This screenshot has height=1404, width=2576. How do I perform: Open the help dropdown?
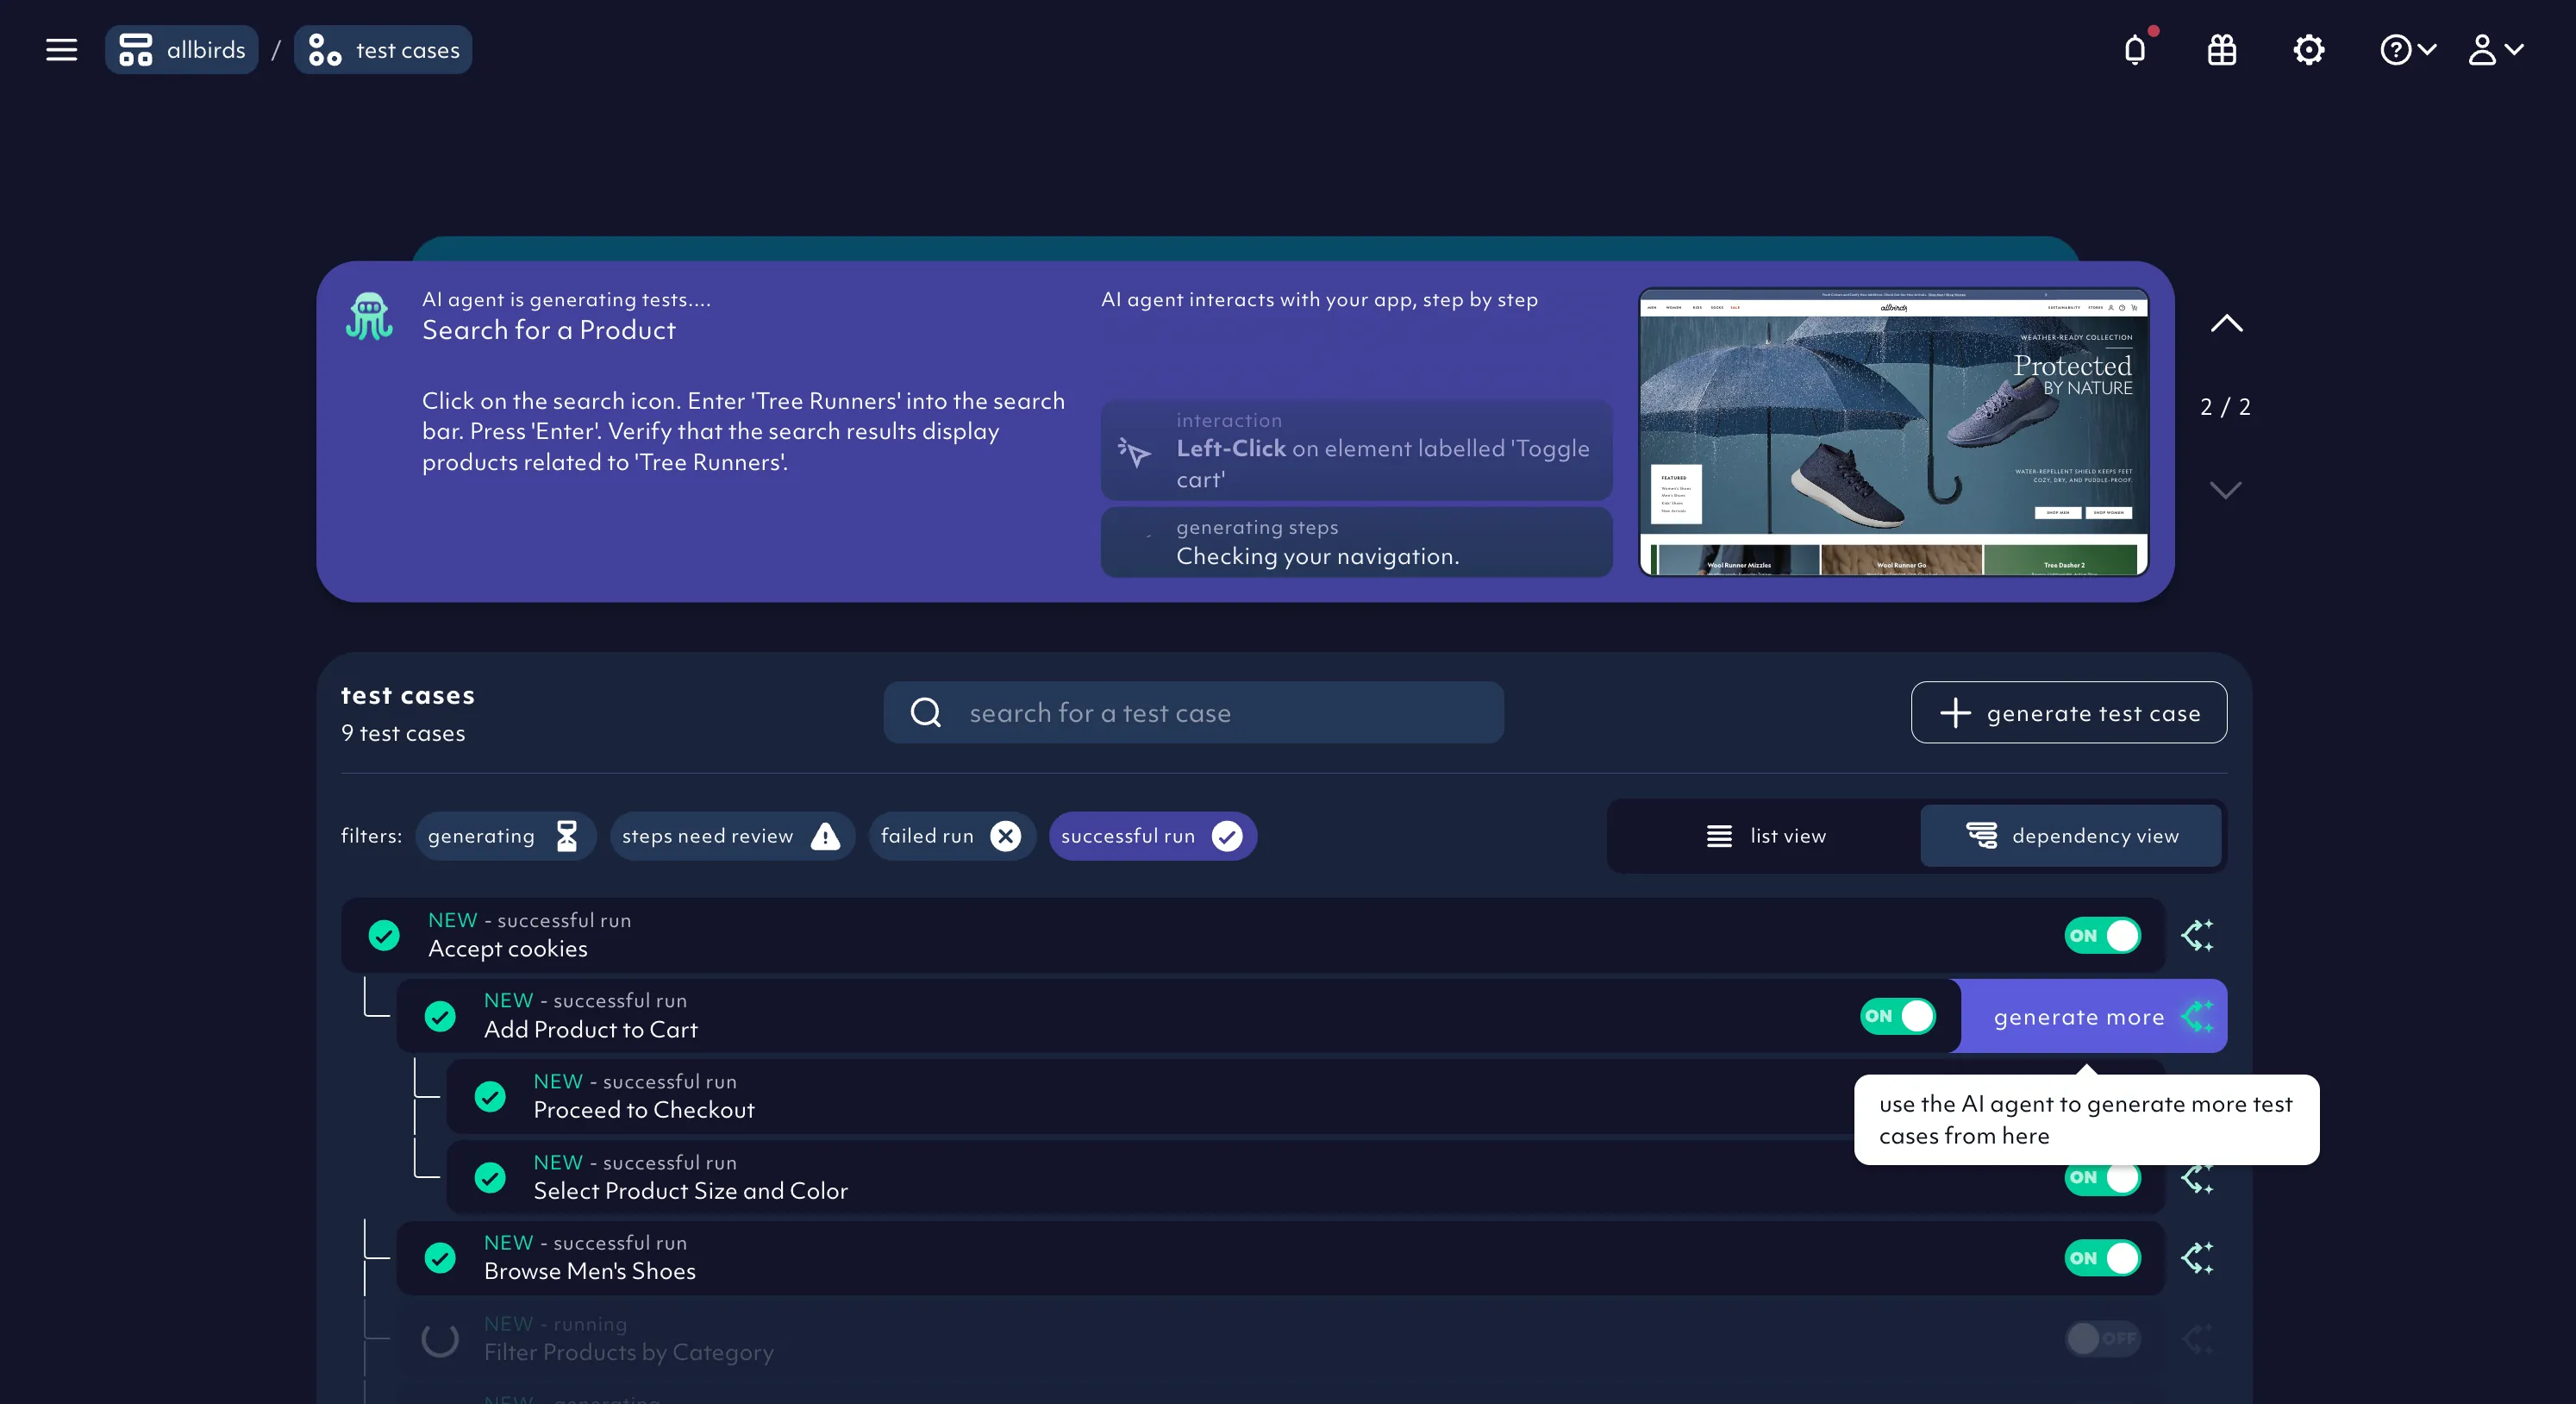2407,49
